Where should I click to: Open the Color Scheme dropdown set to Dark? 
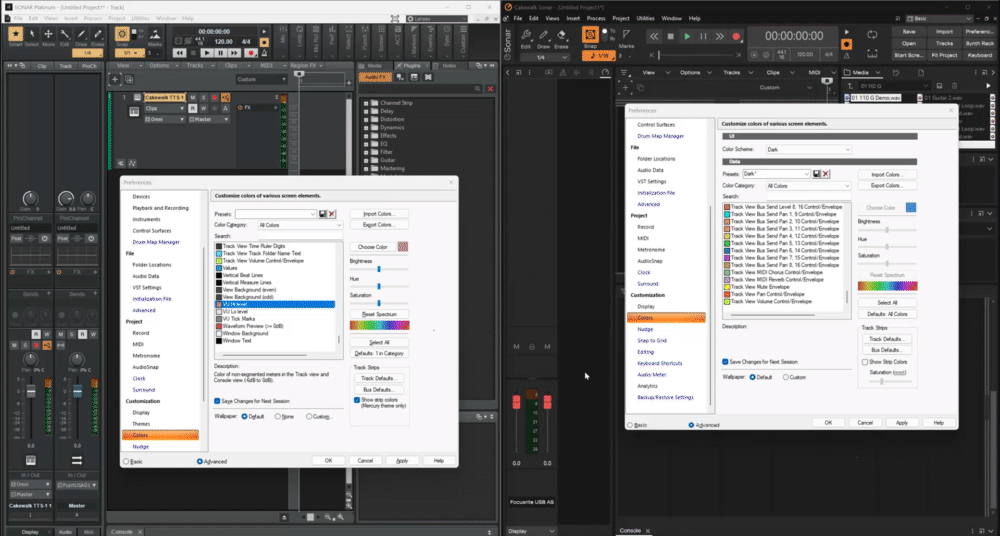pos(807,149)
